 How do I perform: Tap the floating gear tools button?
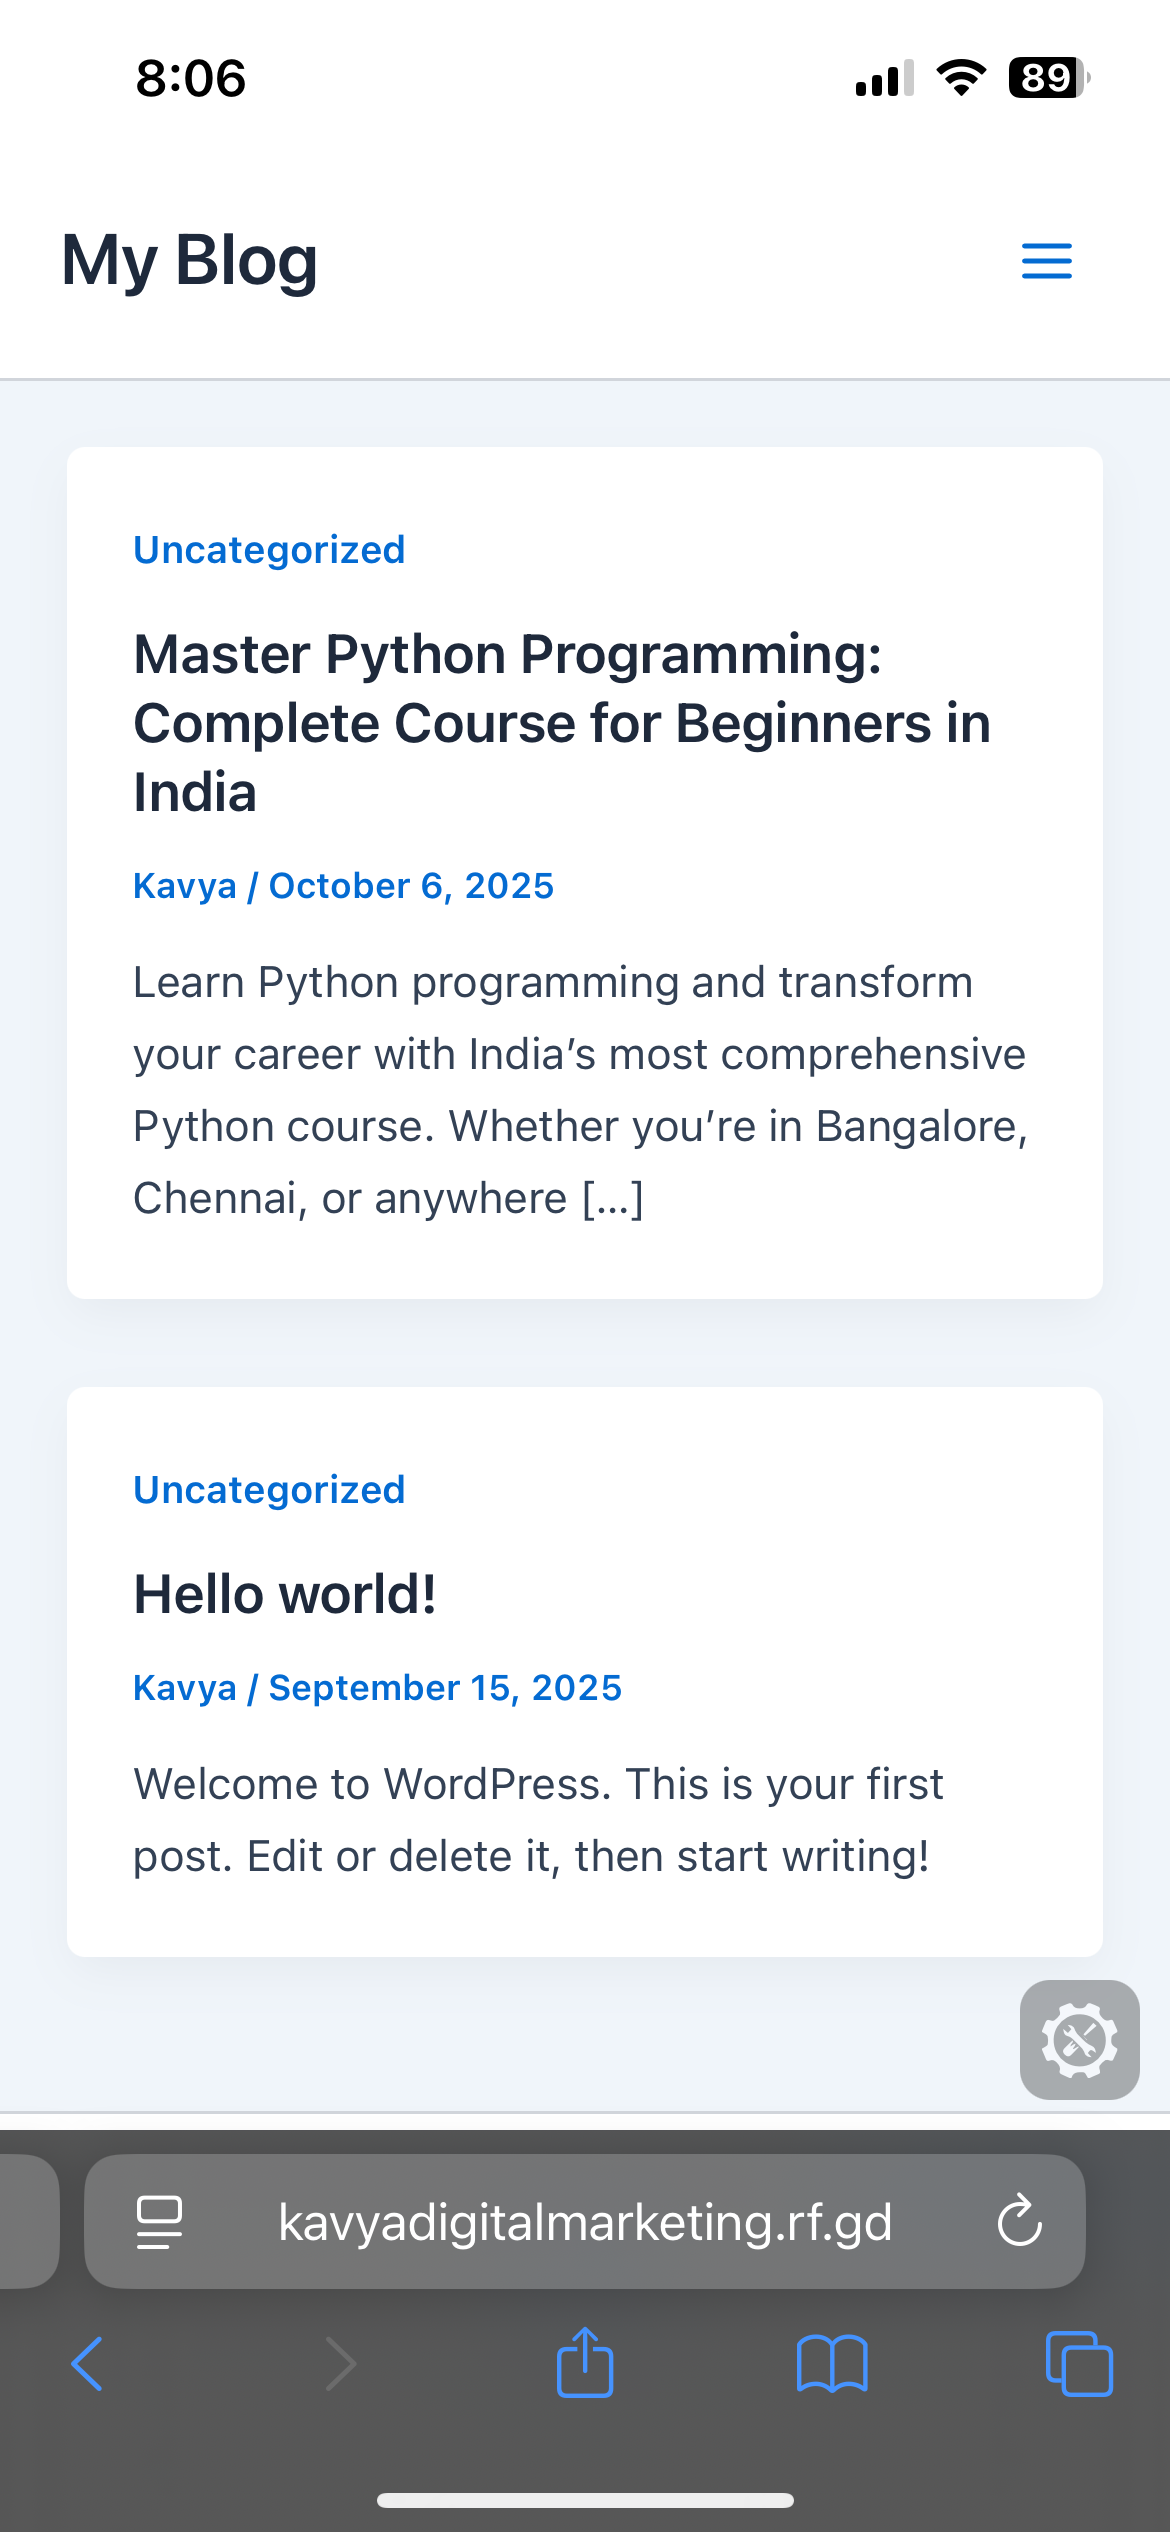(x=1079, y=2040)
